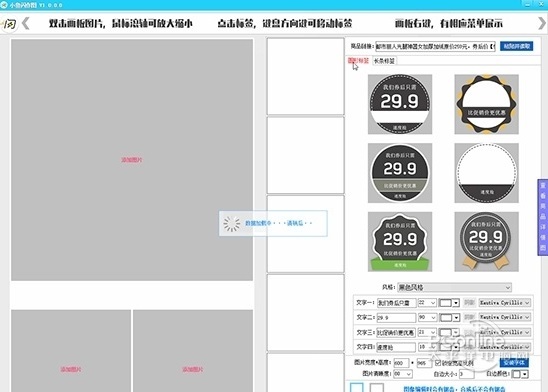Click the 白边大小 border size input

[x=466, y=374]
